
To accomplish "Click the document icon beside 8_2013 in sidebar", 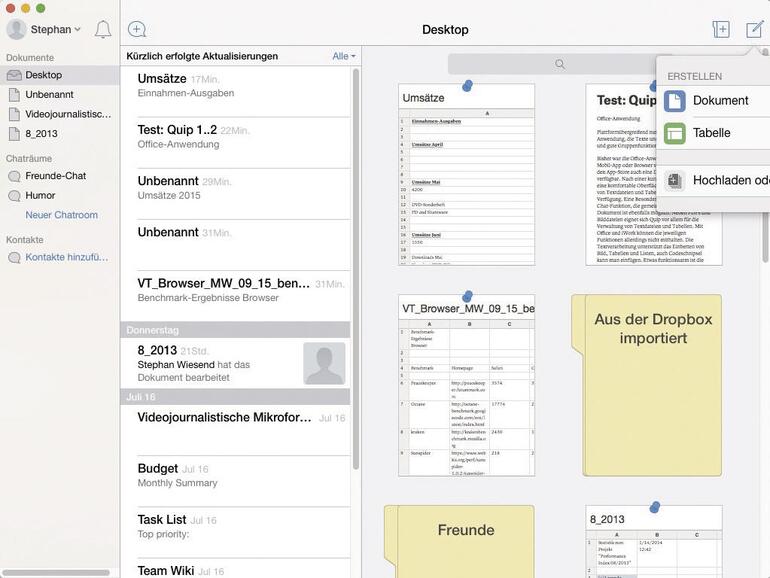I will pos(14,134).
